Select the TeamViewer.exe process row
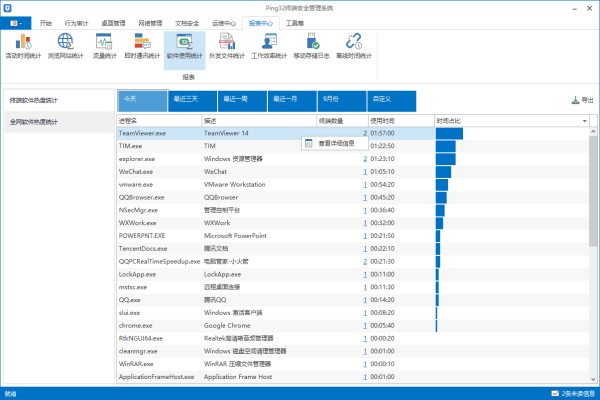The height and width of the screenshot is (400, 600). pos(352,133)
